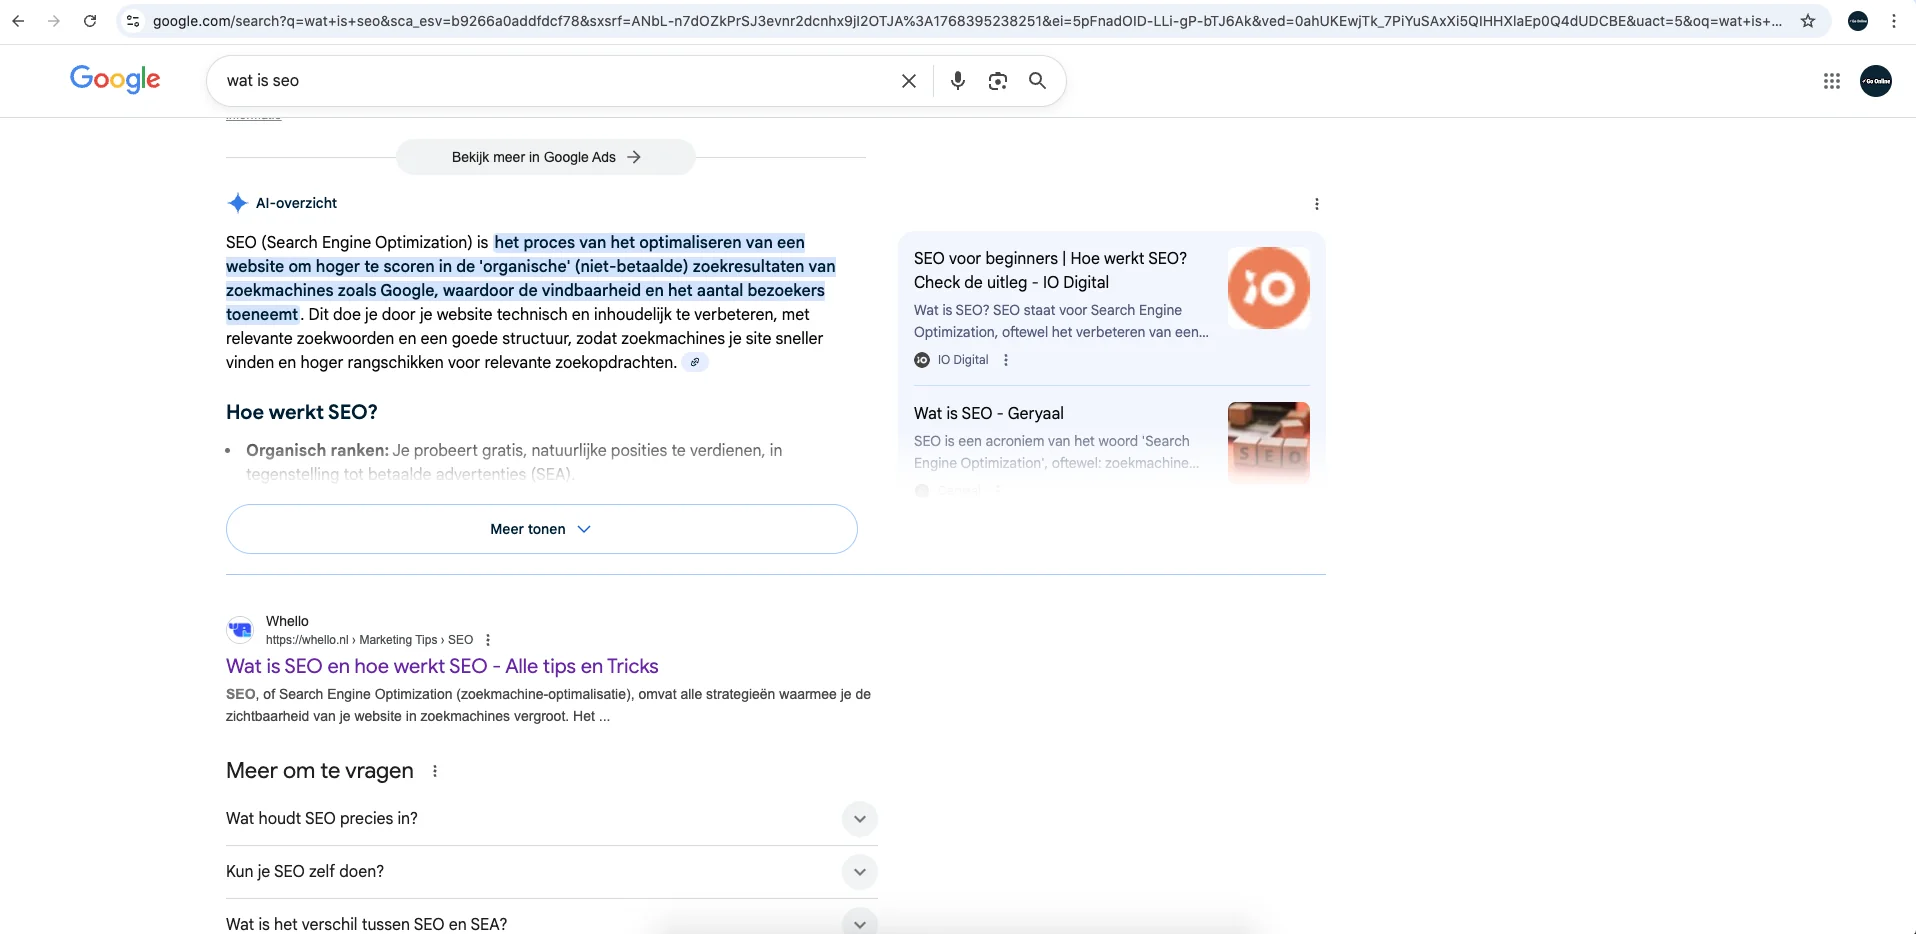Expand 'Wat is het verschil tussen SEO en SEA?'
Screen dimensions: 1916x934
click(x=859, y=924)
